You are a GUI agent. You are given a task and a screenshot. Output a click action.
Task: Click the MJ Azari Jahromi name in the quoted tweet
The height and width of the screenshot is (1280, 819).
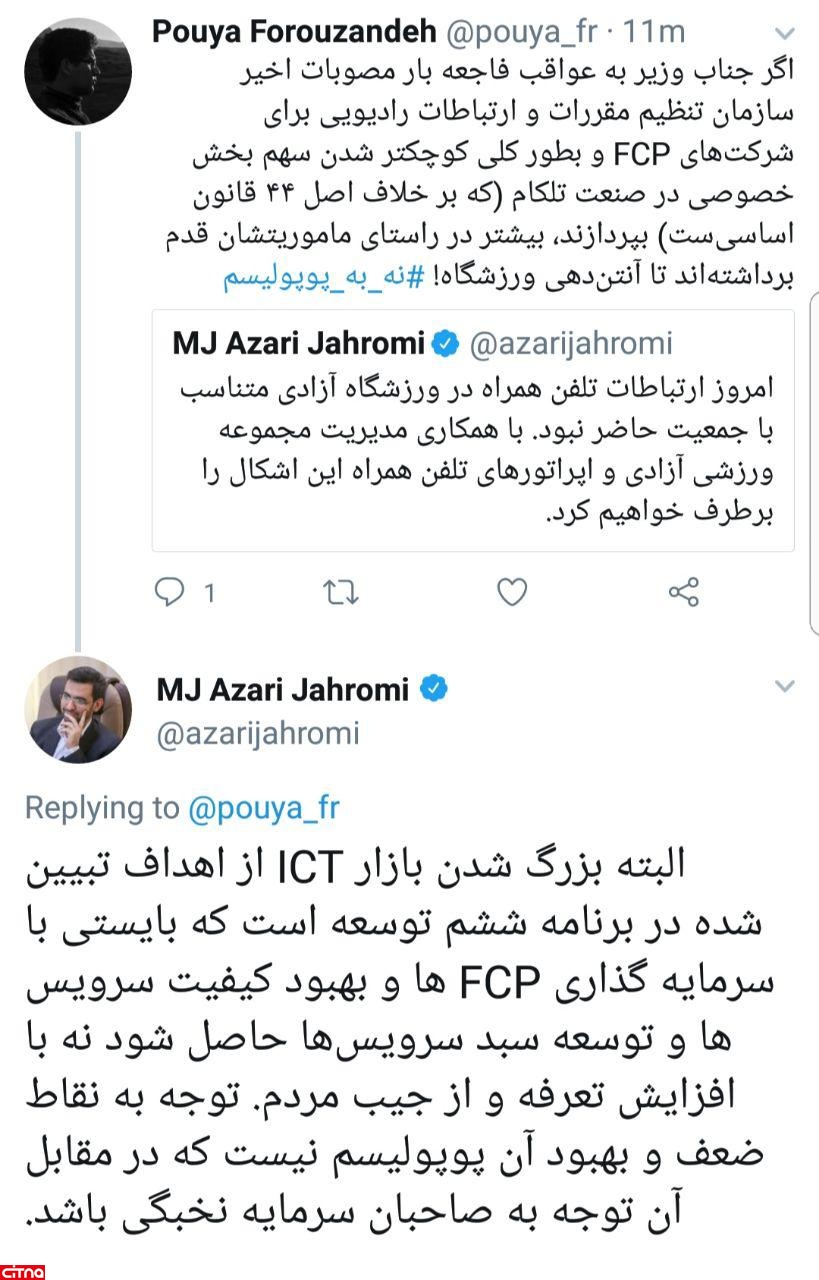298,344
